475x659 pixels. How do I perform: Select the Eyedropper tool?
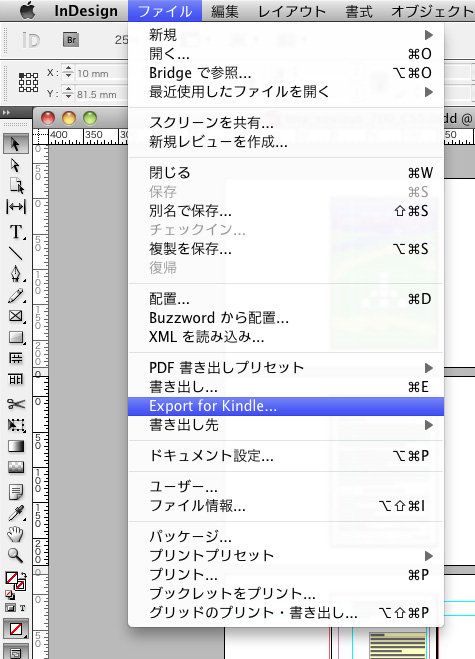click(16, 513)
